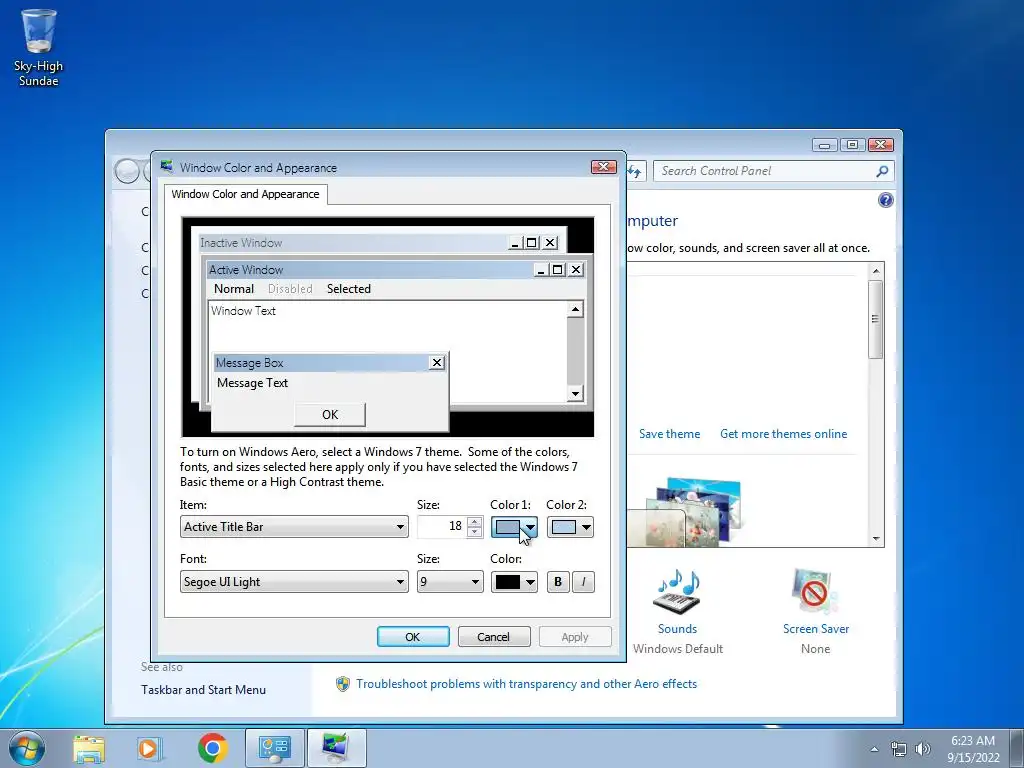Viewport: 1024px width, 768px height.
Task: Click the black font Color swatch
Action: [508, 582]
